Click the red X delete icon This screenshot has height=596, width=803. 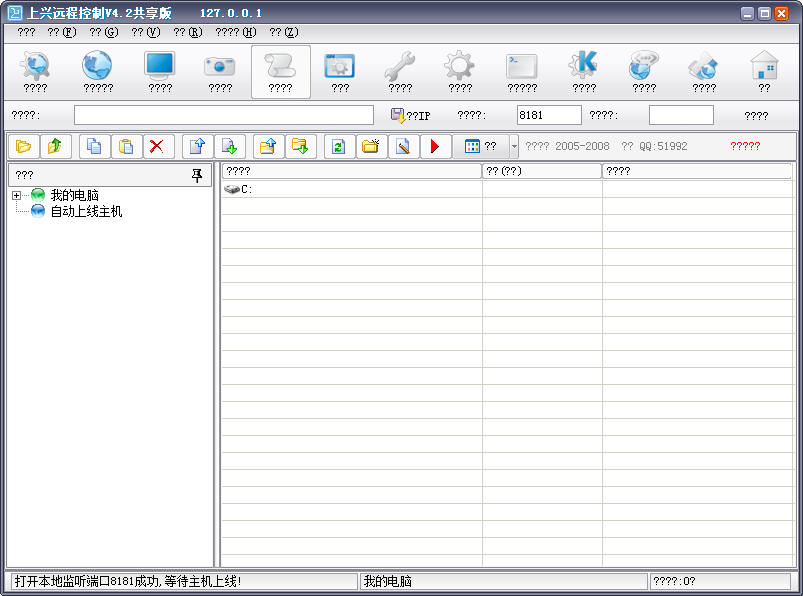coord(156,147)
